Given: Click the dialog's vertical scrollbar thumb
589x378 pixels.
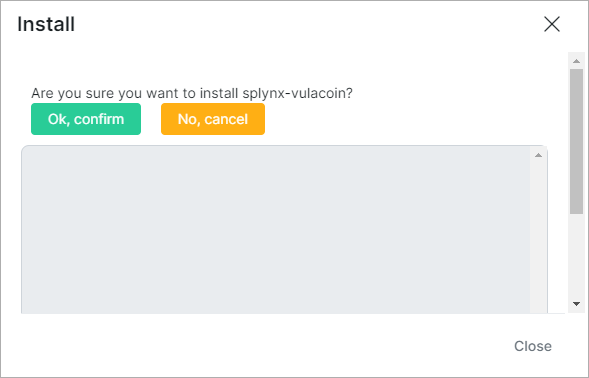Looking at the screenshot, I should tap(577, 141).
